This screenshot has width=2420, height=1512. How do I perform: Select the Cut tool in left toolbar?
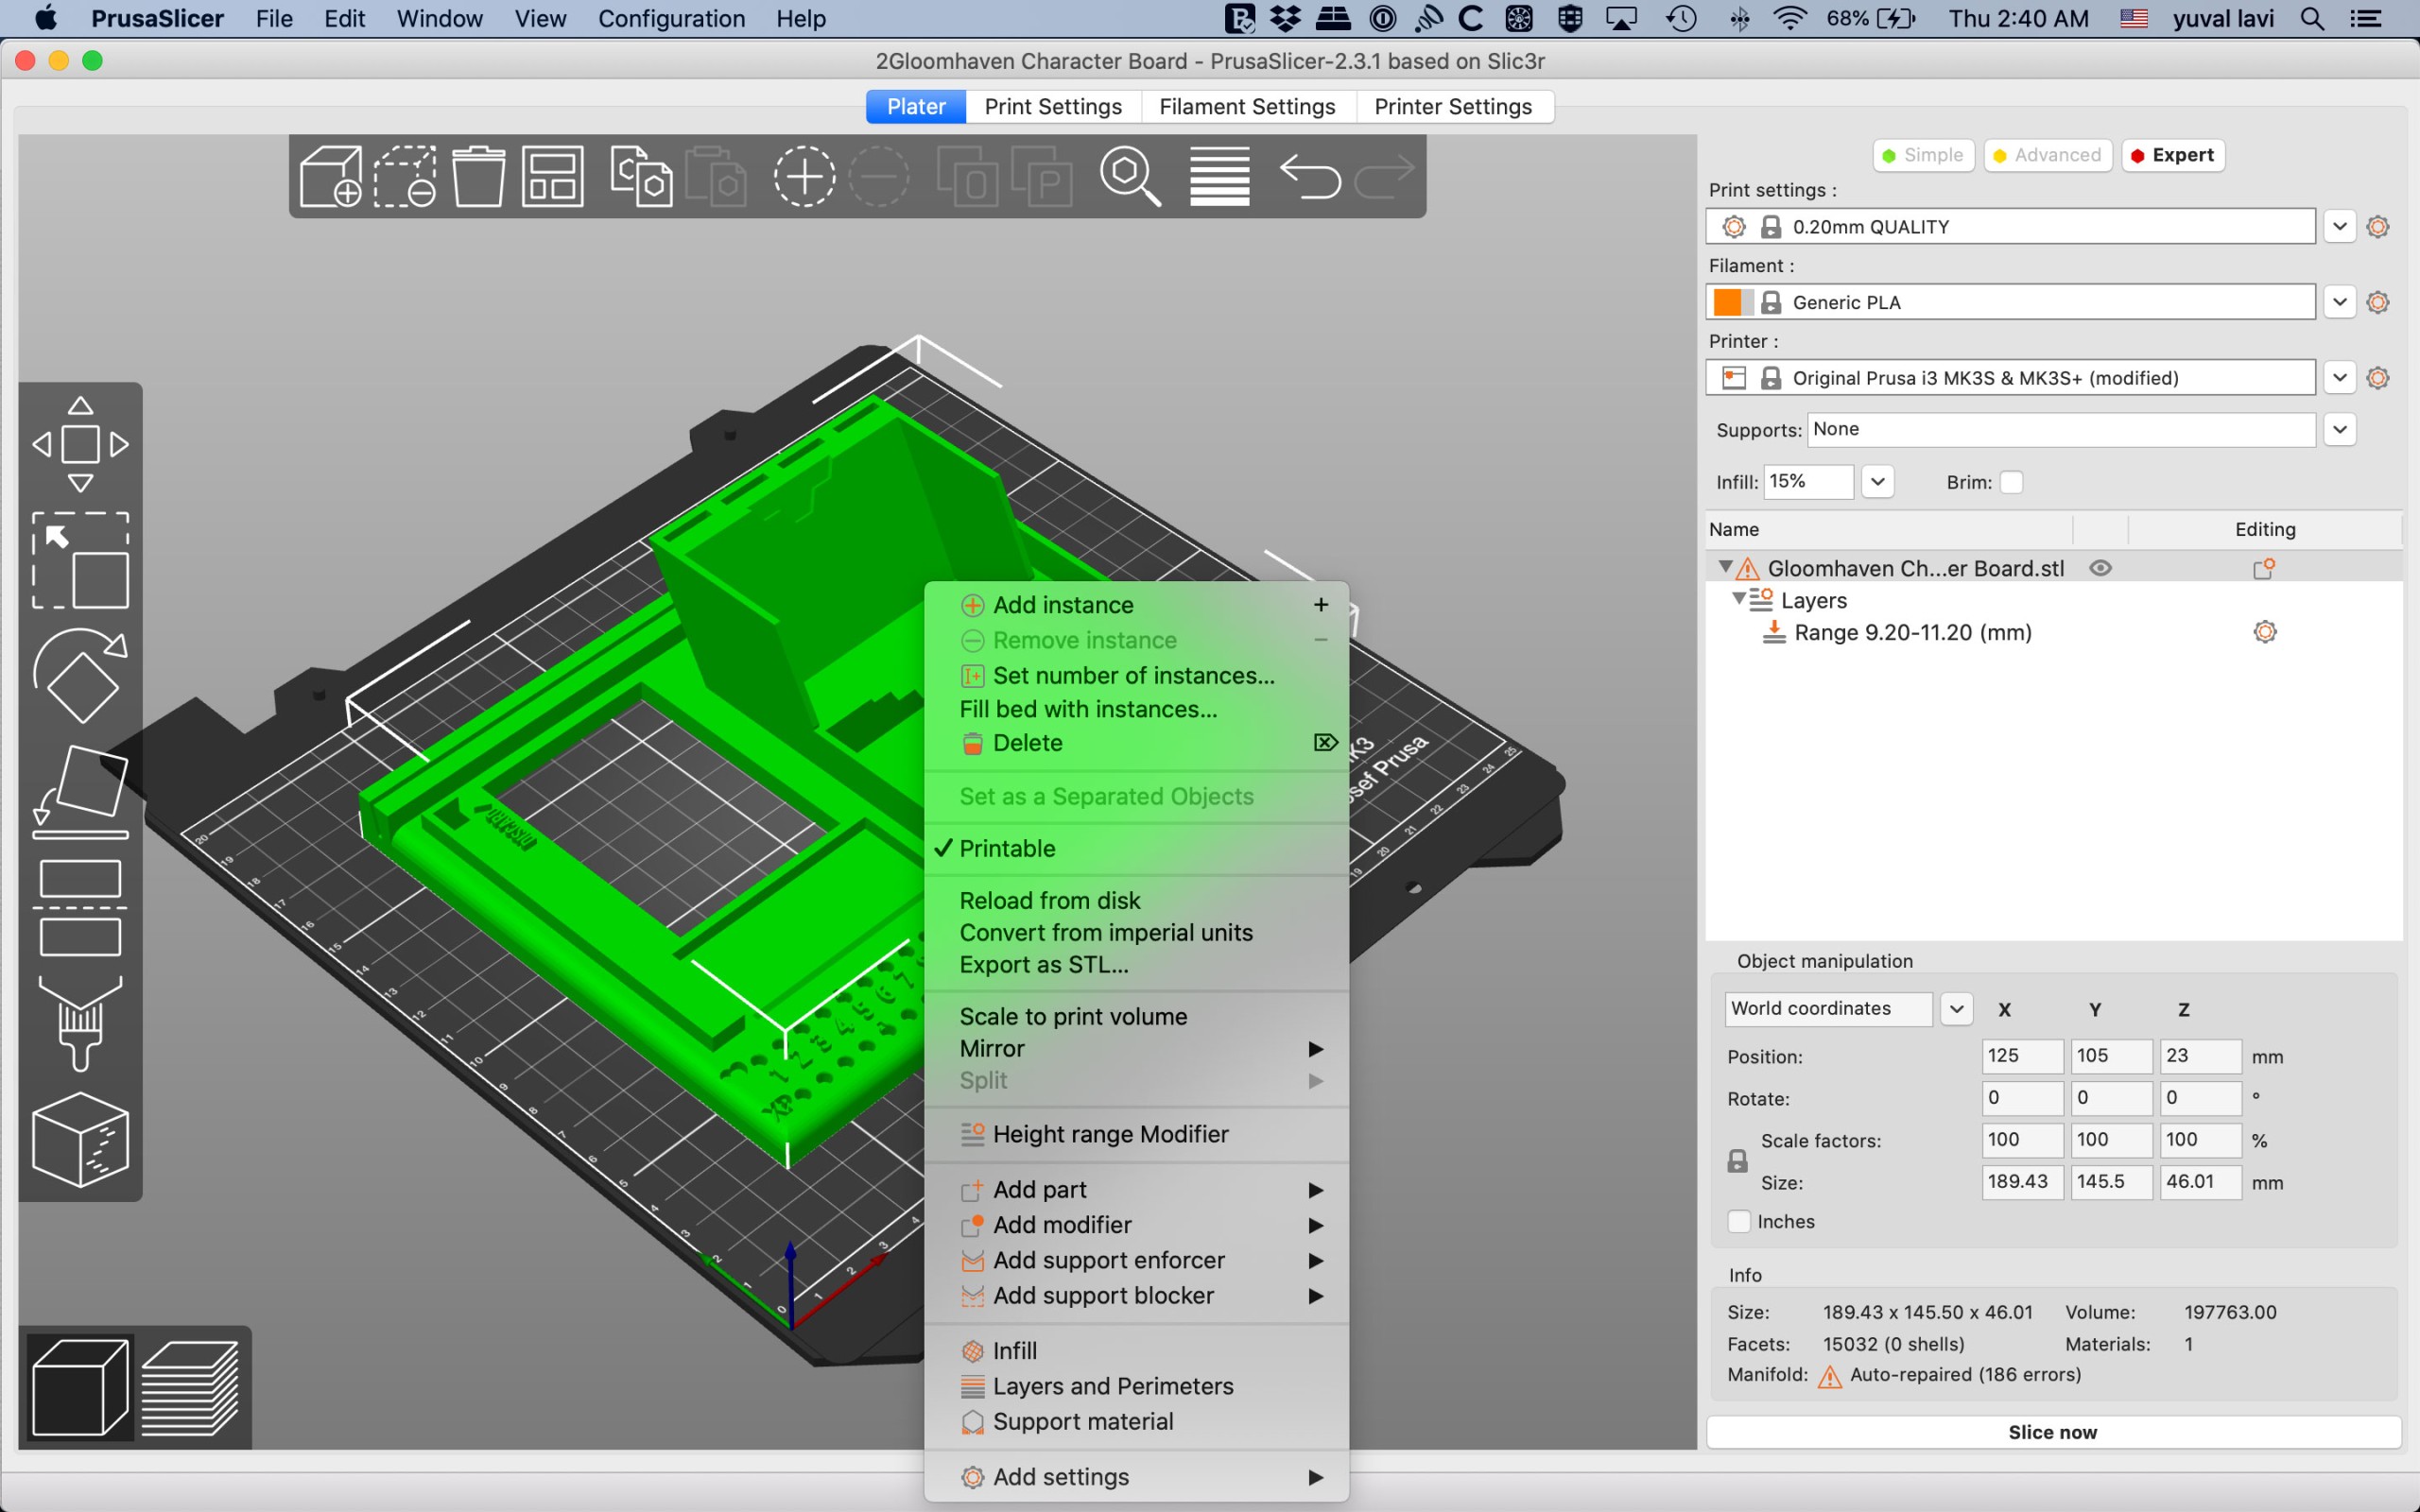tap(80, 908)
